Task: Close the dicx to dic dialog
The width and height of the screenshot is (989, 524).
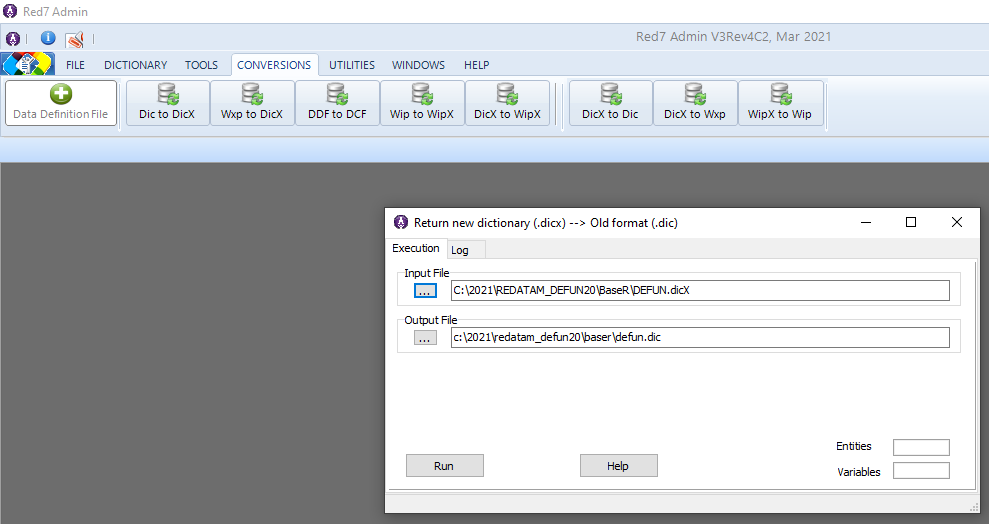Action: tap(957, 222)
